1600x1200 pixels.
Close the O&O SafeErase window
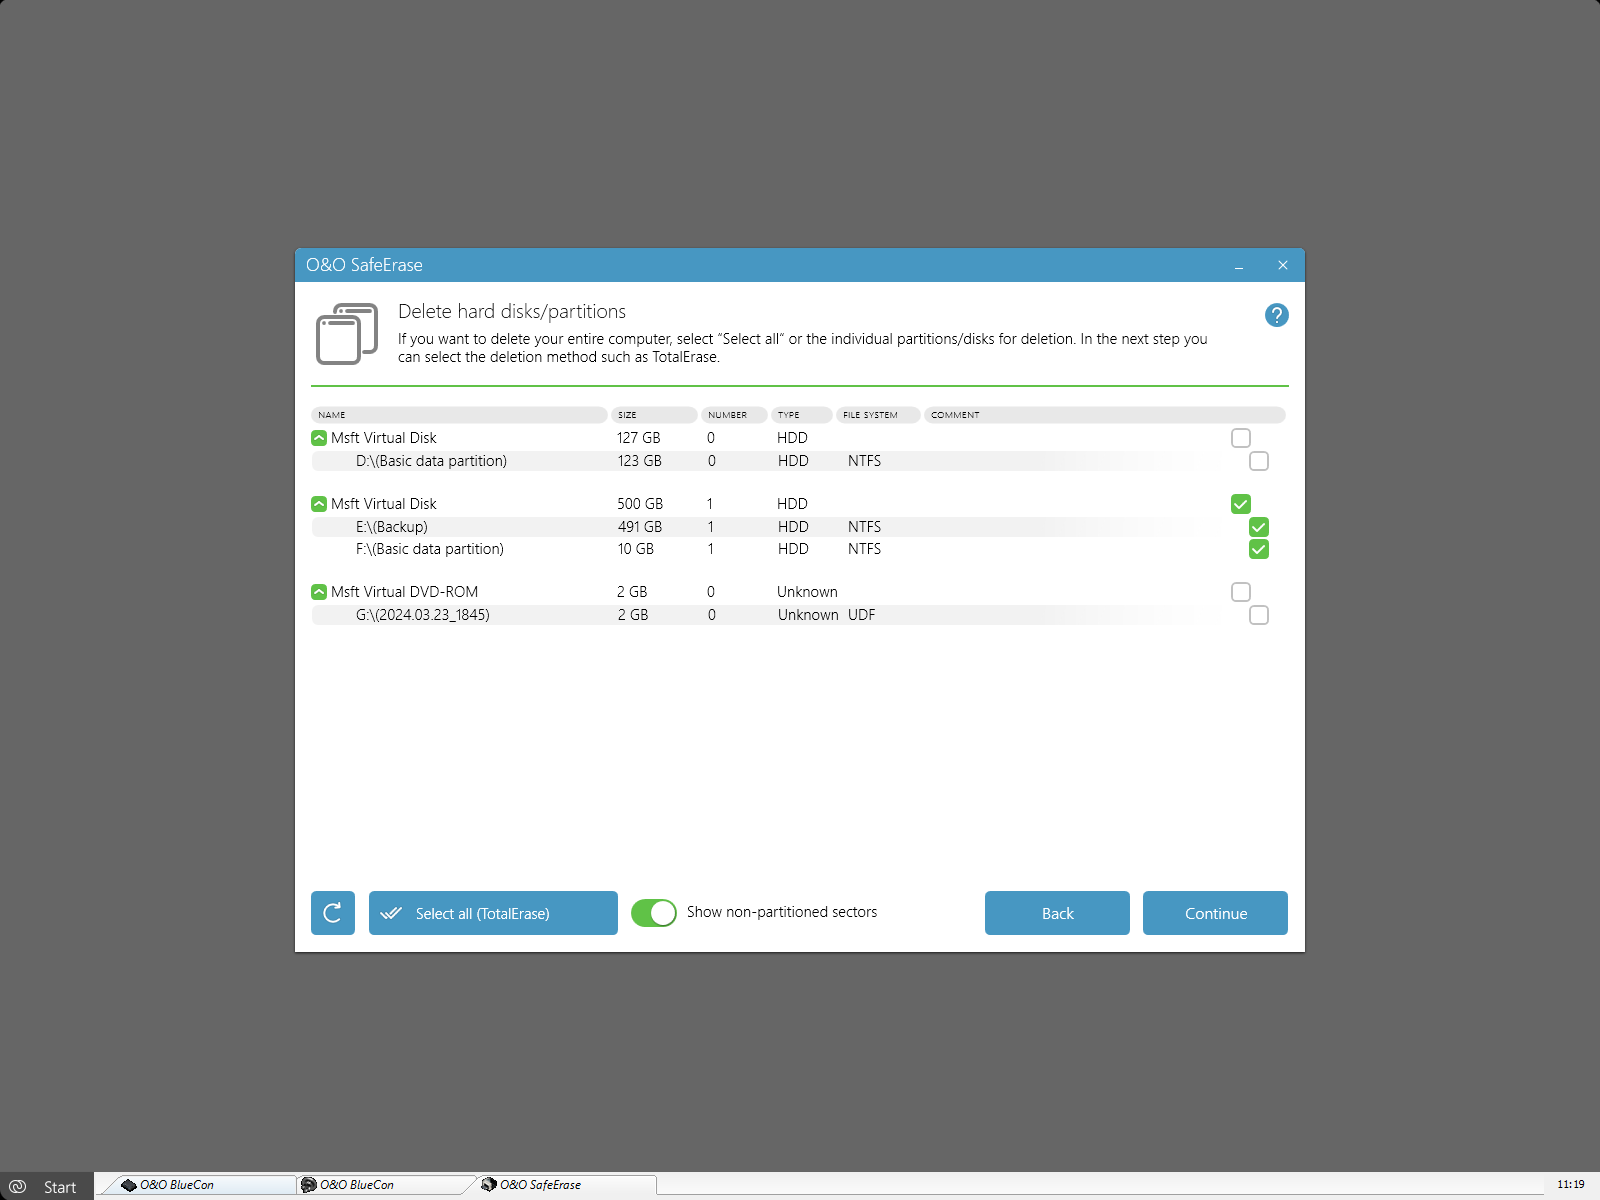pyautogui.click(x=1283, y=265)
